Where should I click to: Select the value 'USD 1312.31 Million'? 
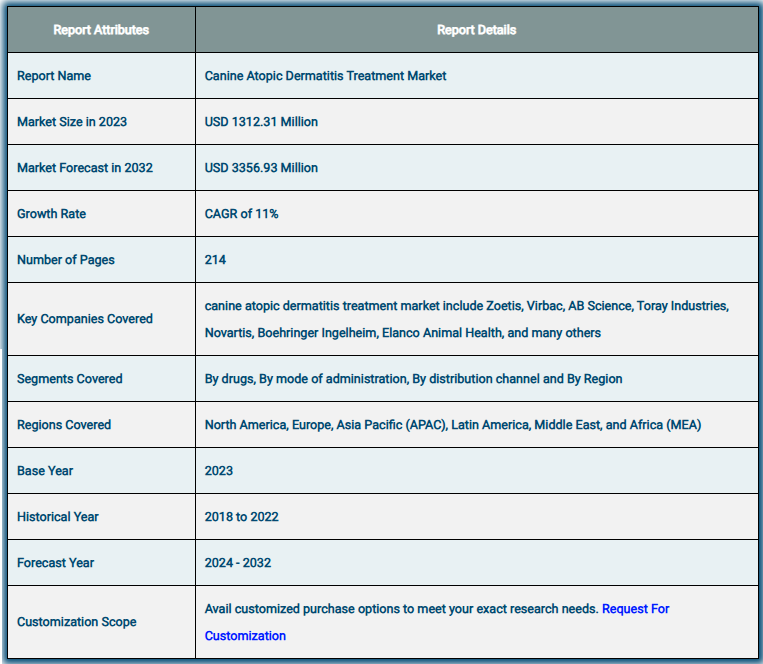[x=261, y=122]
